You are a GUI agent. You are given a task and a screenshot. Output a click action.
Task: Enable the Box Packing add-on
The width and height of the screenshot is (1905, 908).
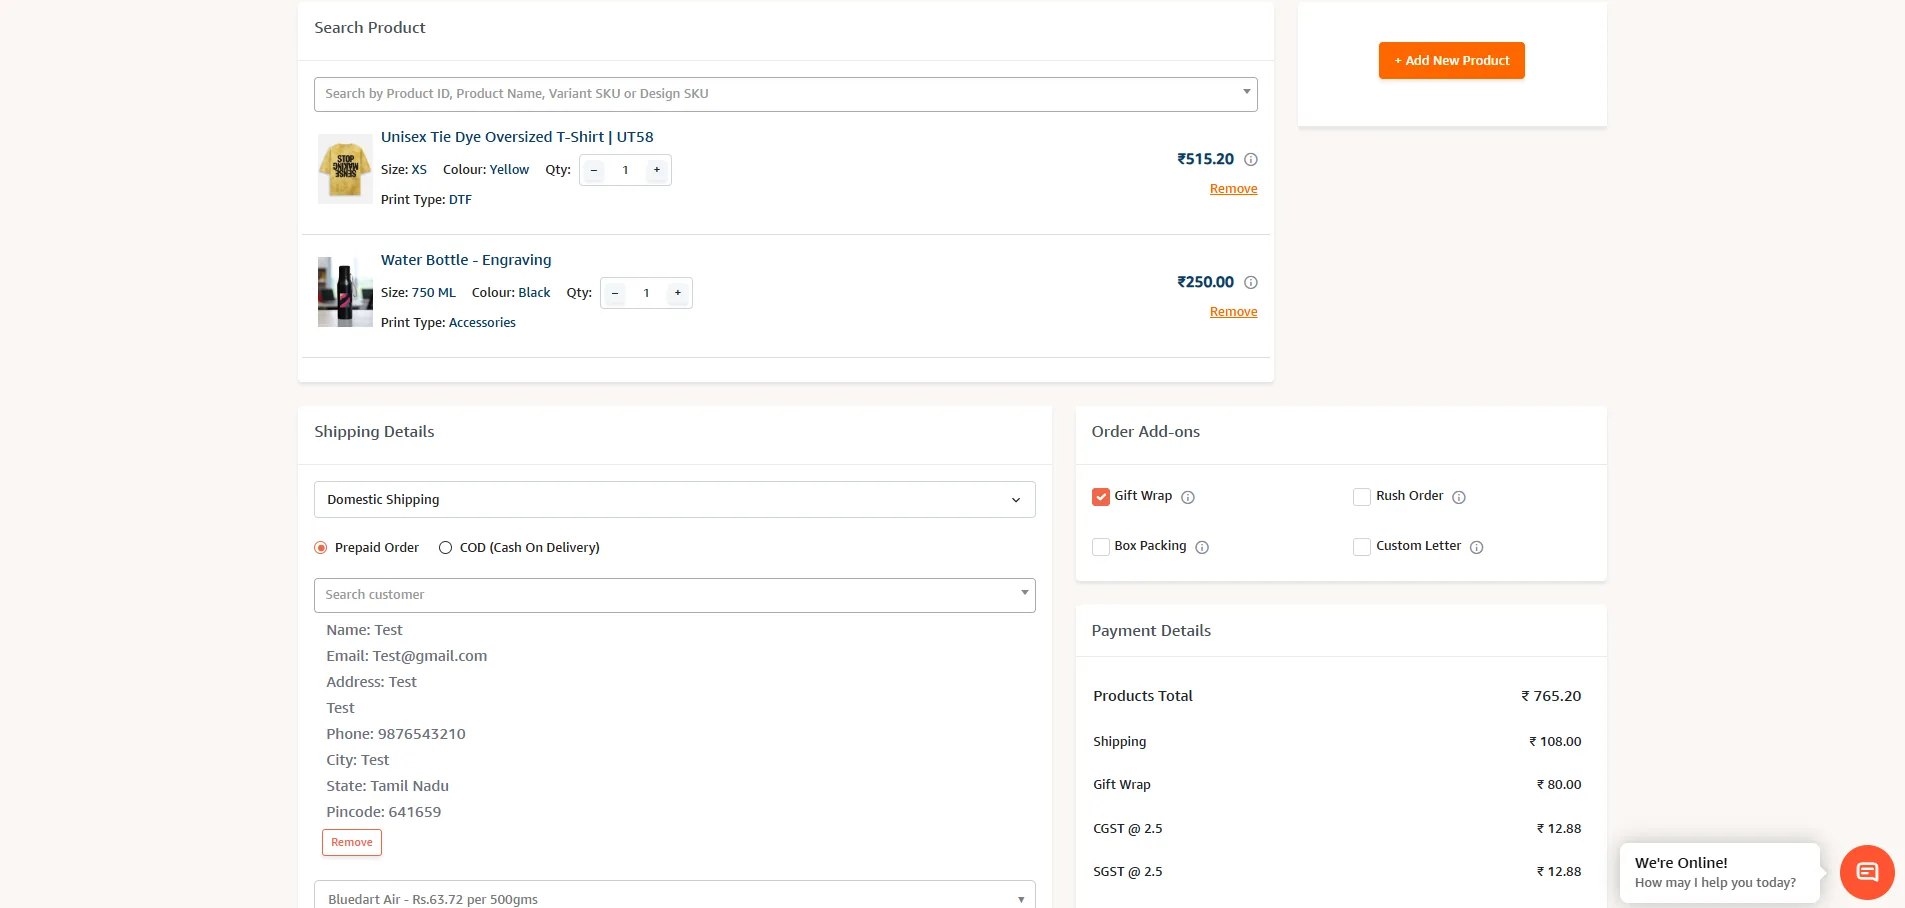tap(1101, 547)
